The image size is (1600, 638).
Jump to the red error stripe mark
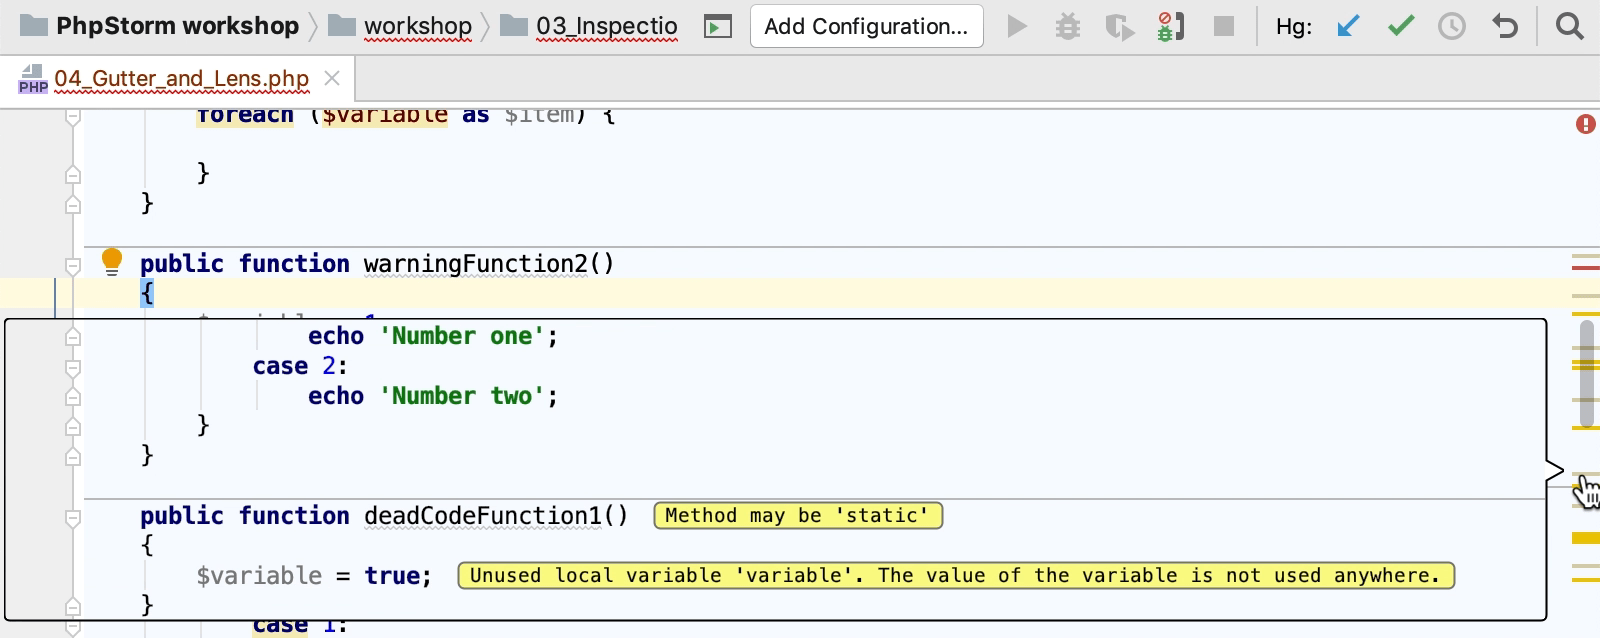(1585, 268)
